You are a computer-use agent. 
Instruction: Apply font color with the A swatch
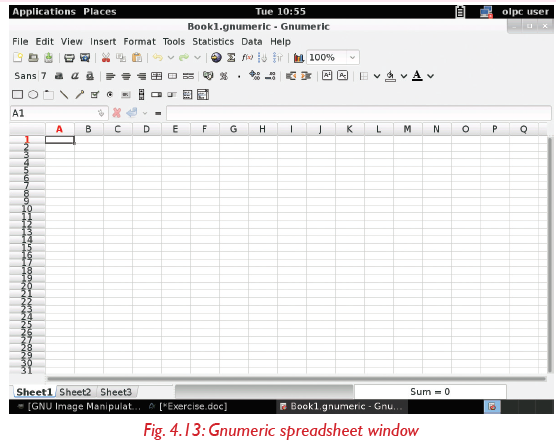click(x=417, y=76)
